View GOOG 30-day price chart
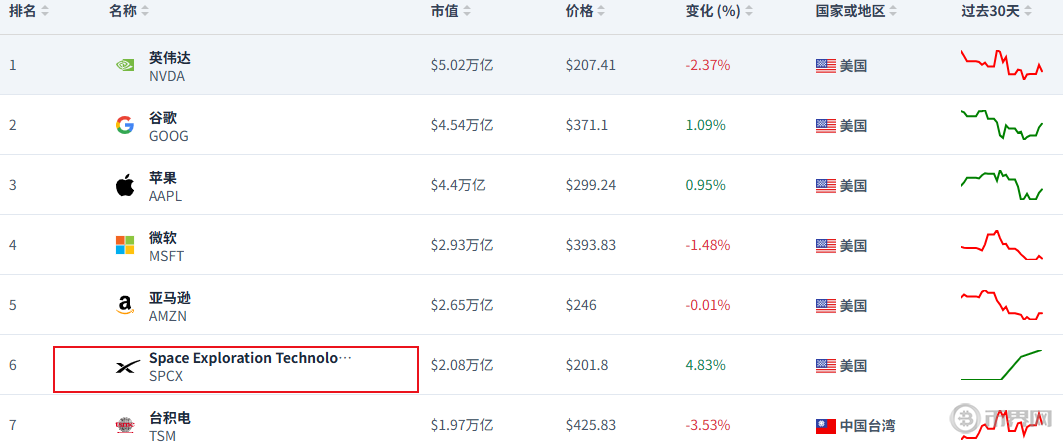This screenshot has width=1063, height=446. (1002, 124)
